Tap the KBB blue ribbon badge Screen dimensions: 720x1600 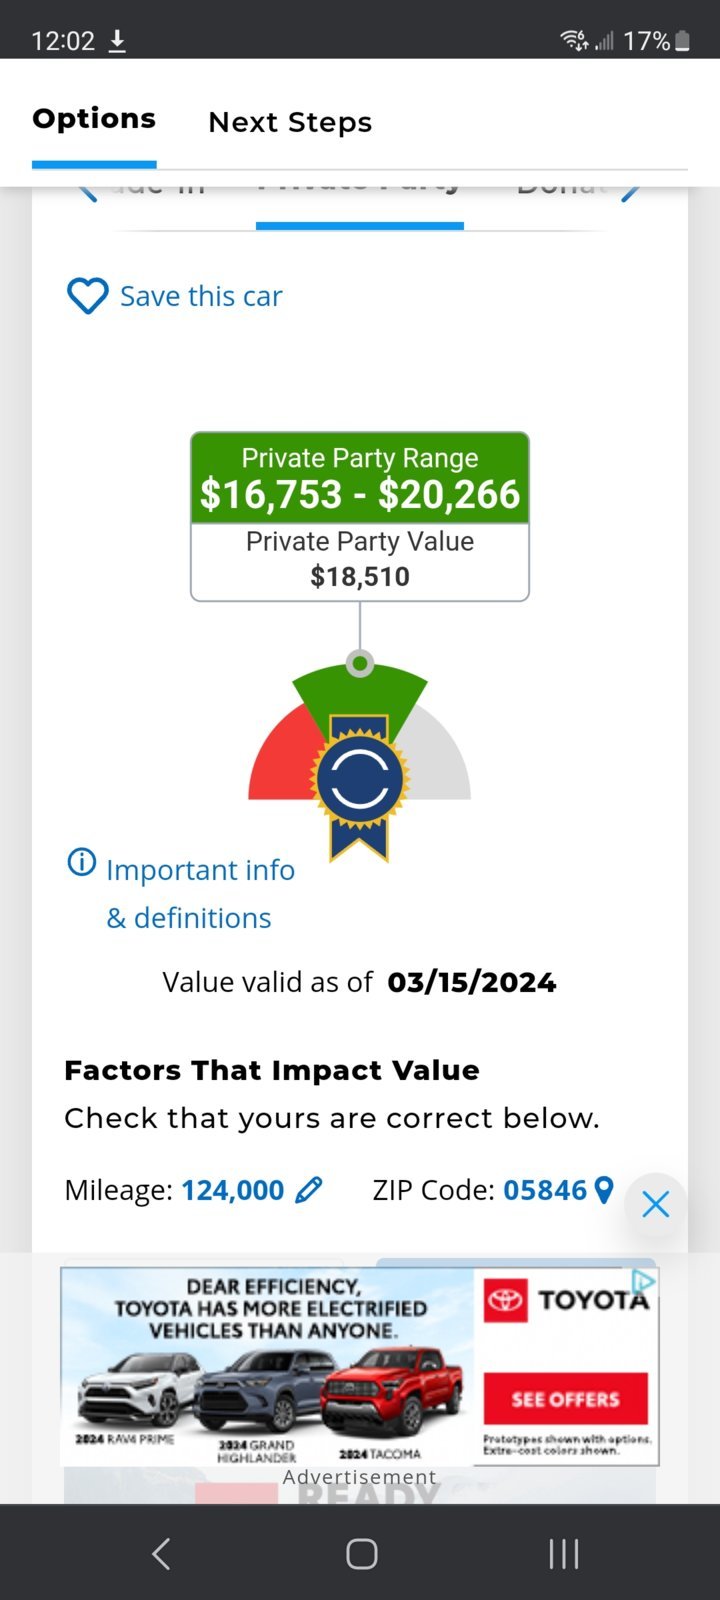coord(360,785)
